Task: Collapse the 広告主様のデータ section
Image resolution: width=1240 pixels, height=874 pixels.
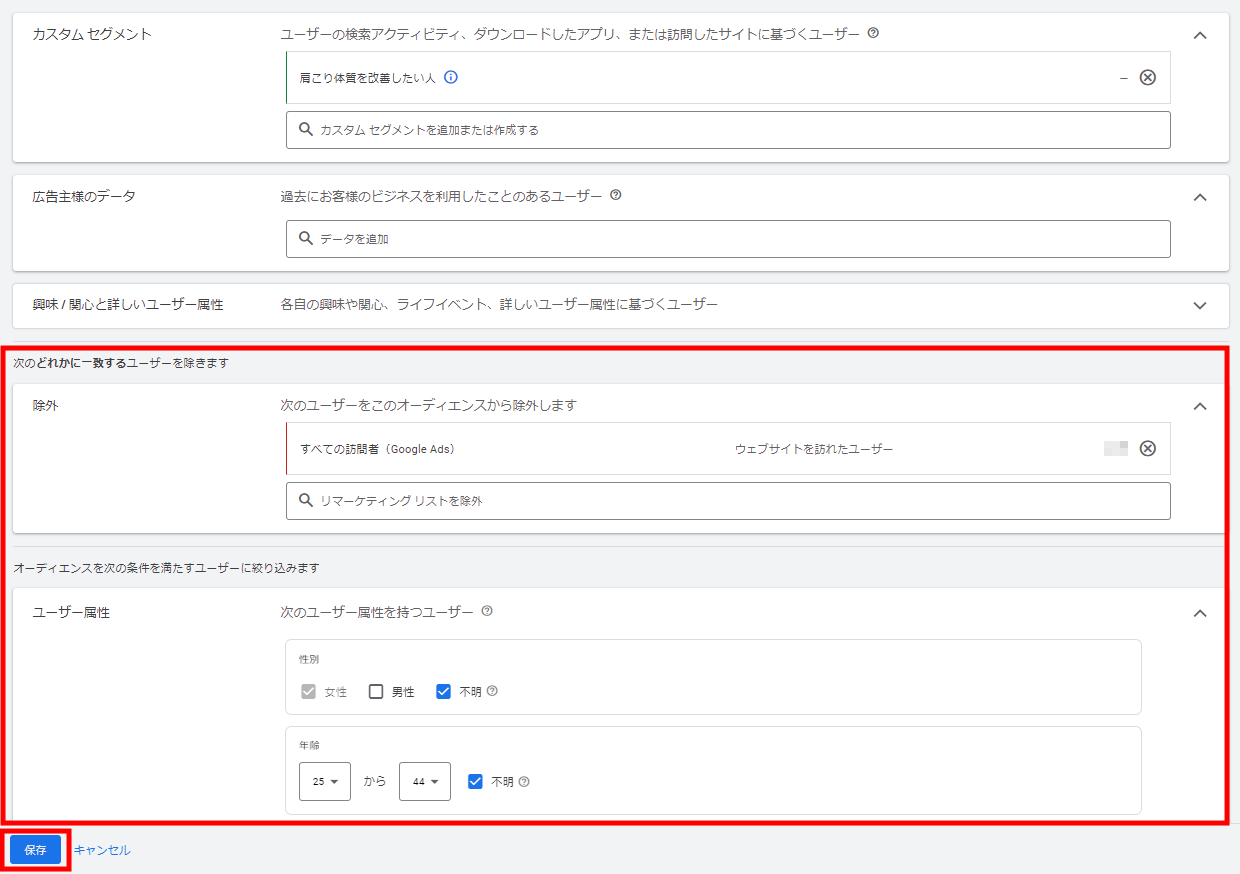Action: [1200, 197]
